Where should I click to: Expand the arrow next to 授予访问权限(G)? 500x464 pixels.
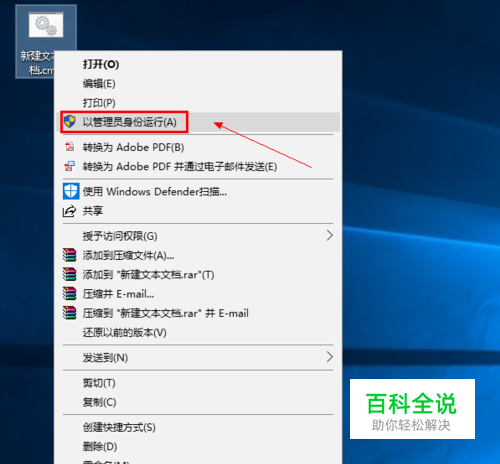[x=330, y=235]
